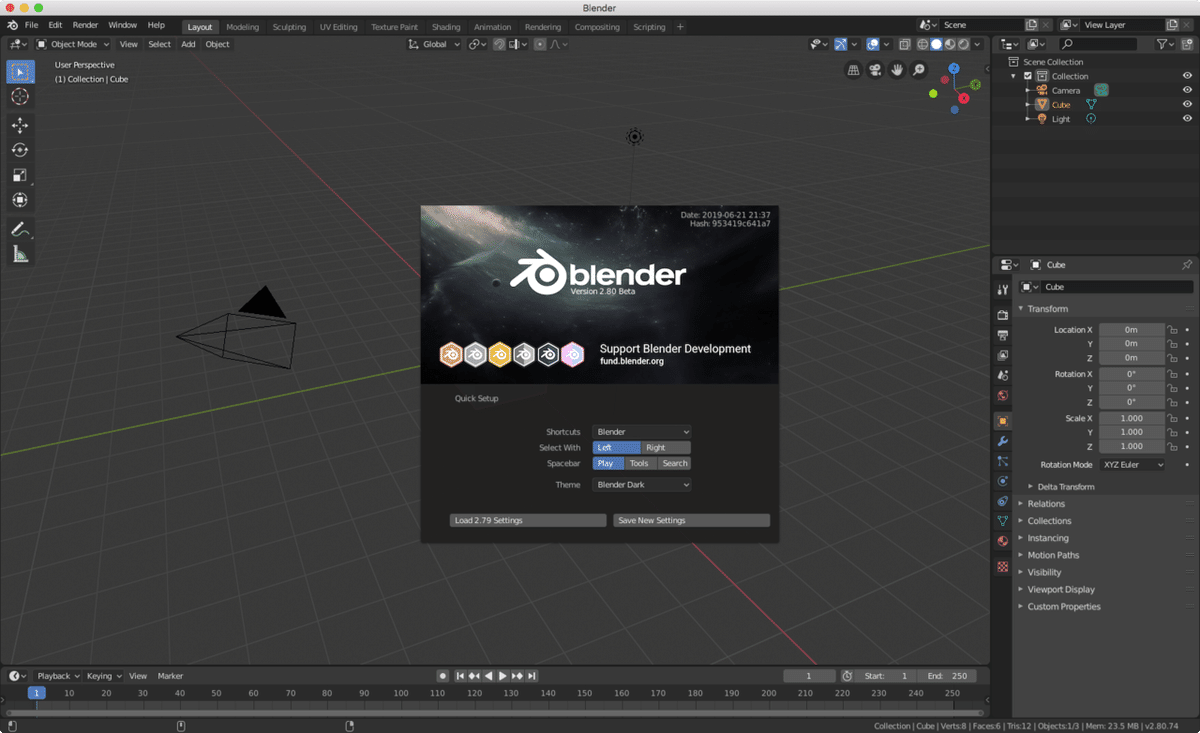The image size is (1200, 733).
Task: Click the zoom view magnifier icon
Action: point(919,70)
